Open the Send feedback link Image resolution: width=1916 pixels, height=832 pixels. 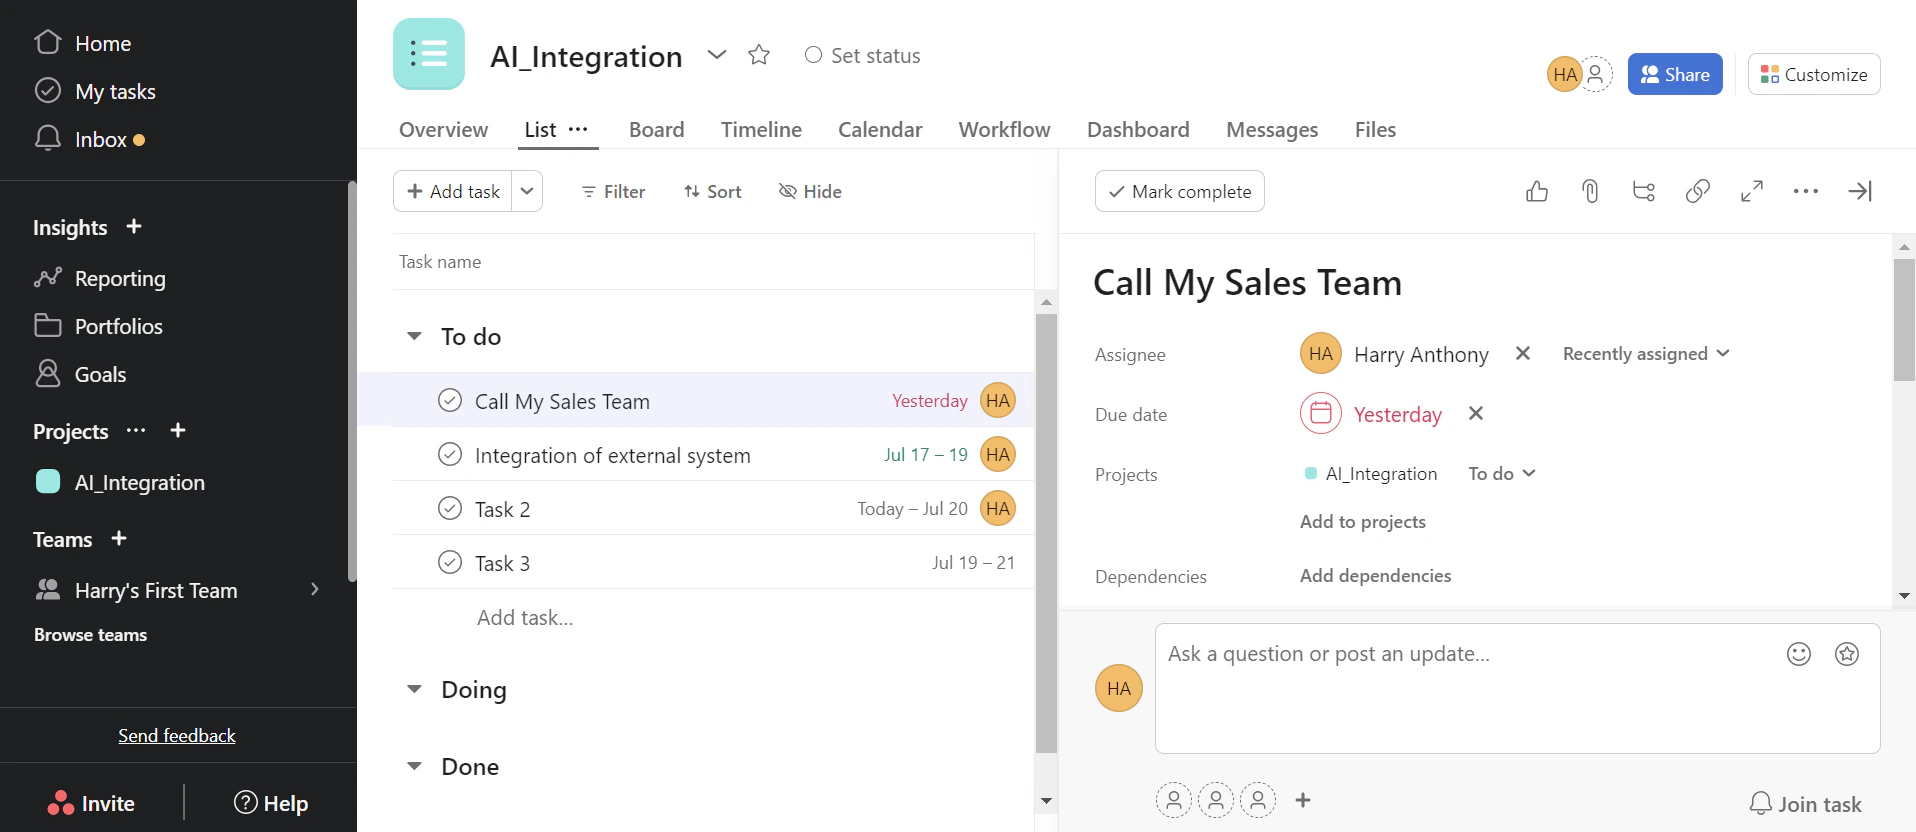tap(177, 736)
